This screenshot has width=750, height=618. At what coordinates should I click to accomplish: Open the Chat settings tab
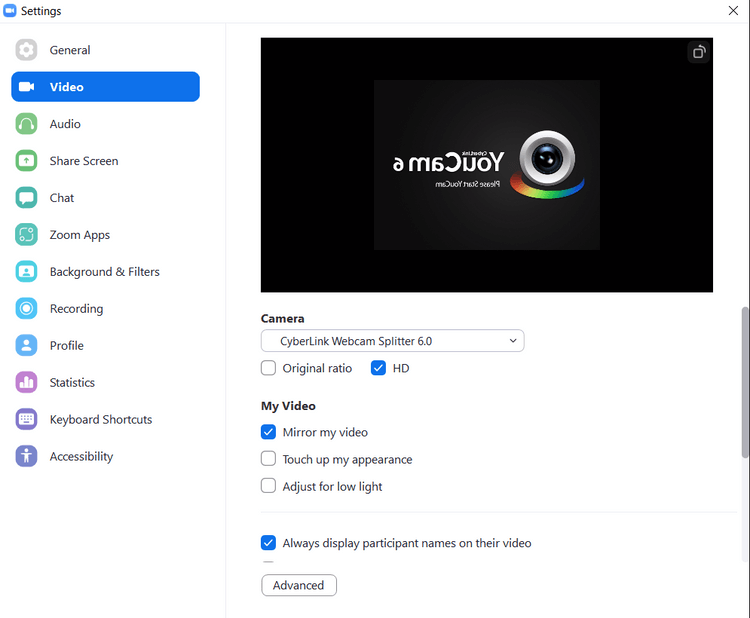105,198
